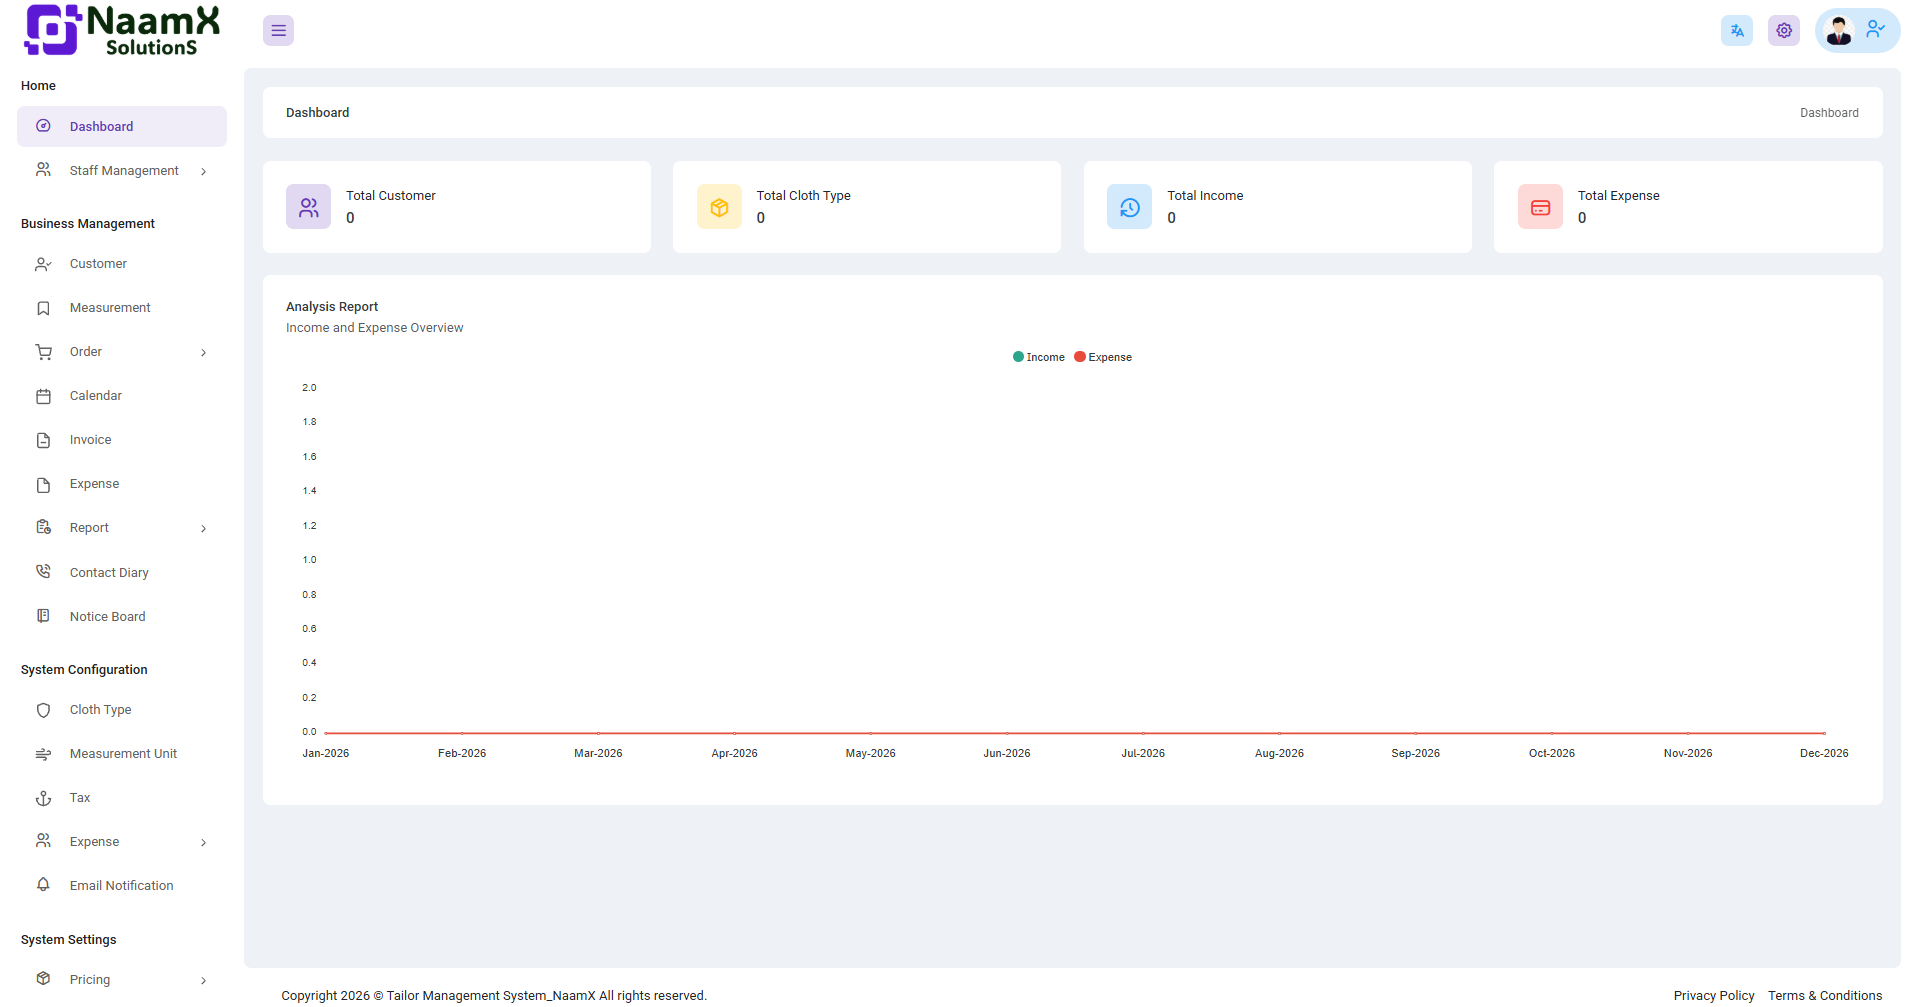Expand the Report submenu chevron
The image size is (1917, 1007).
coord(203,529)
